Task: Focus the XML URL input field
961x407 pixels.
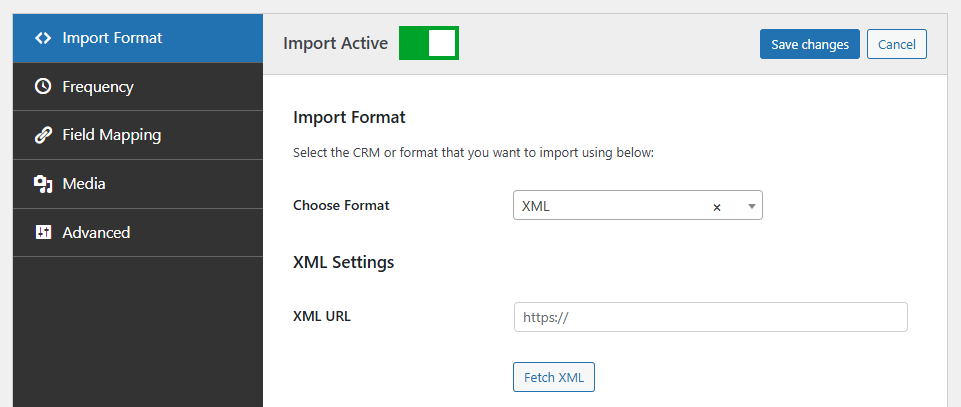Action: (x=710, y=317)
